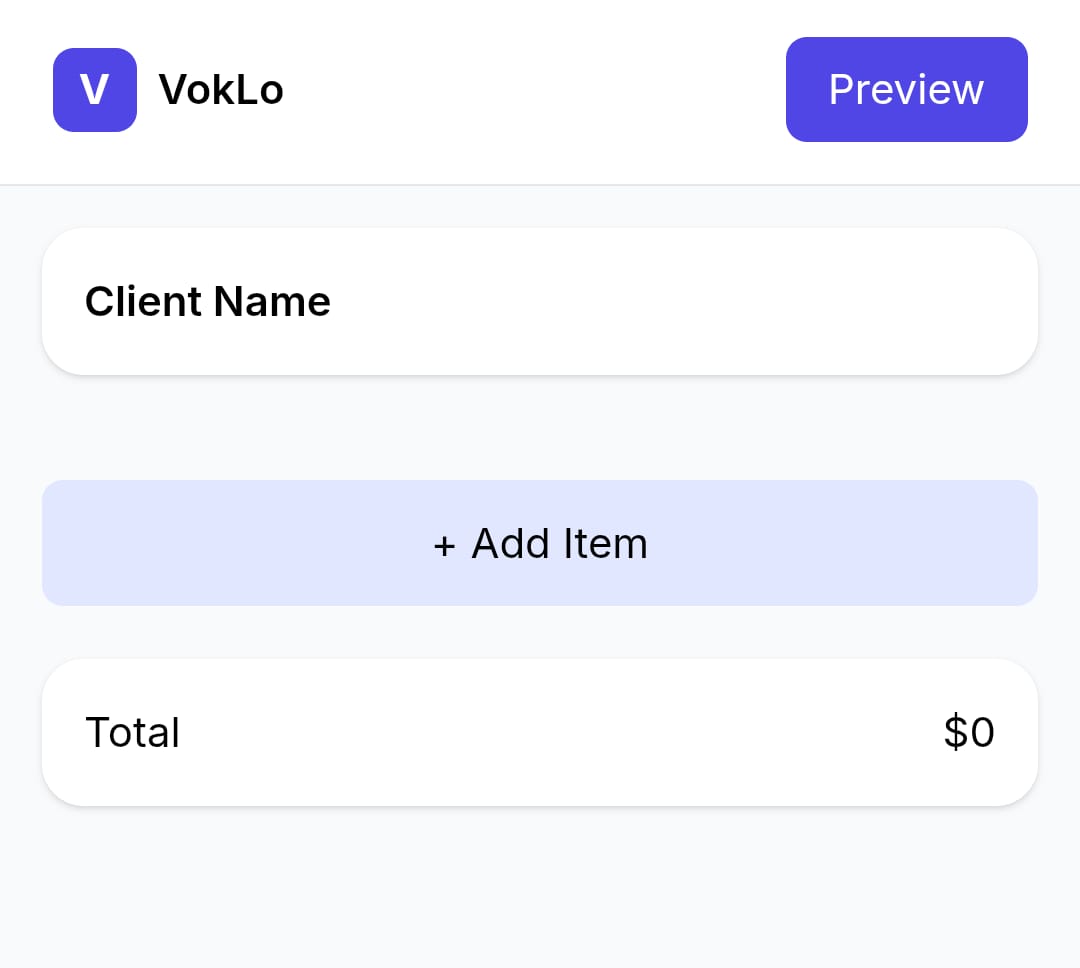Click the Client Name input field
Screen dimensions: 1080x968
click(540, 300)
